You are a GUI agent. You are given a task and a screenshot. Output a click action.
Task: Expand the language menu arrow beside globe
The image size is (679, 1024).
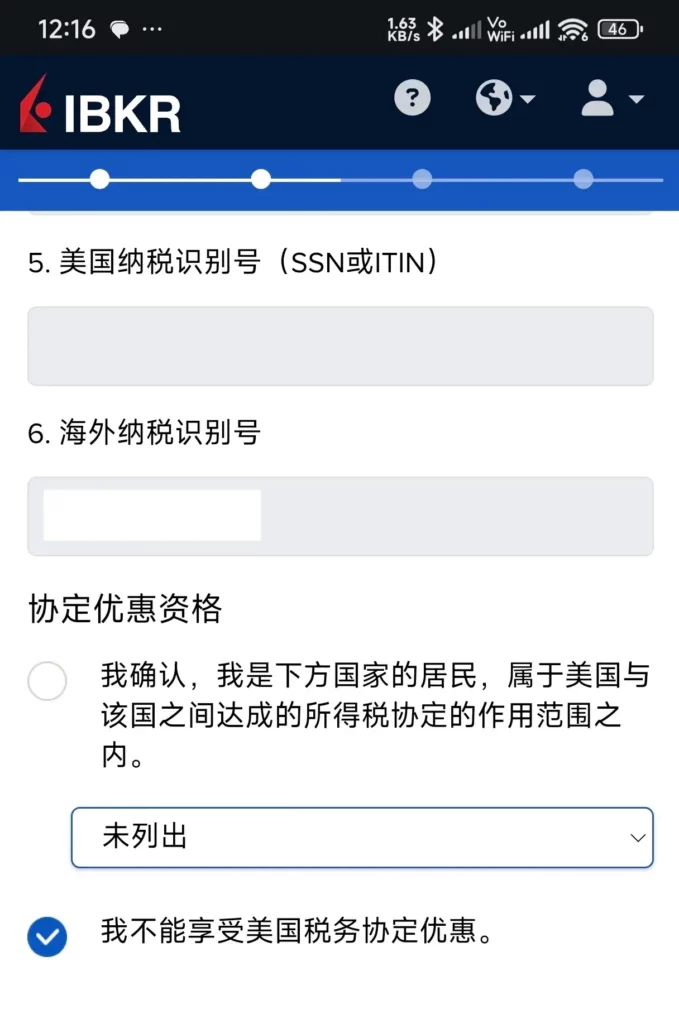point(528,99)
